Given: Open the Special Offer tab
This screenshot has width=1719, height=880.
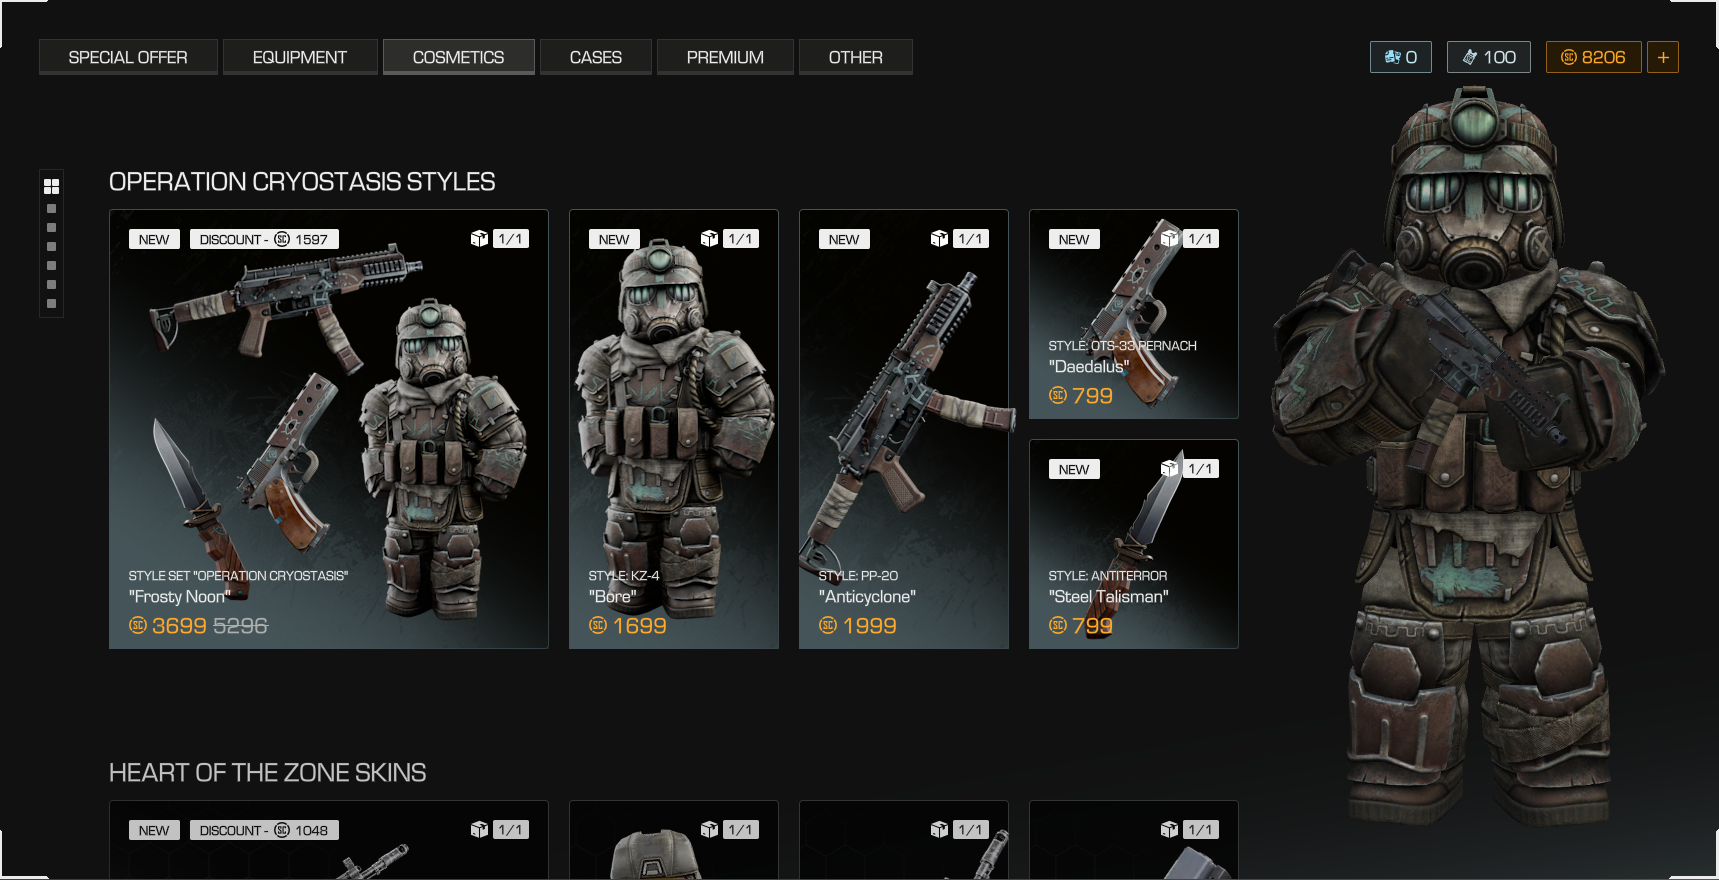Looking at the screenshot, I should point(128,57).
